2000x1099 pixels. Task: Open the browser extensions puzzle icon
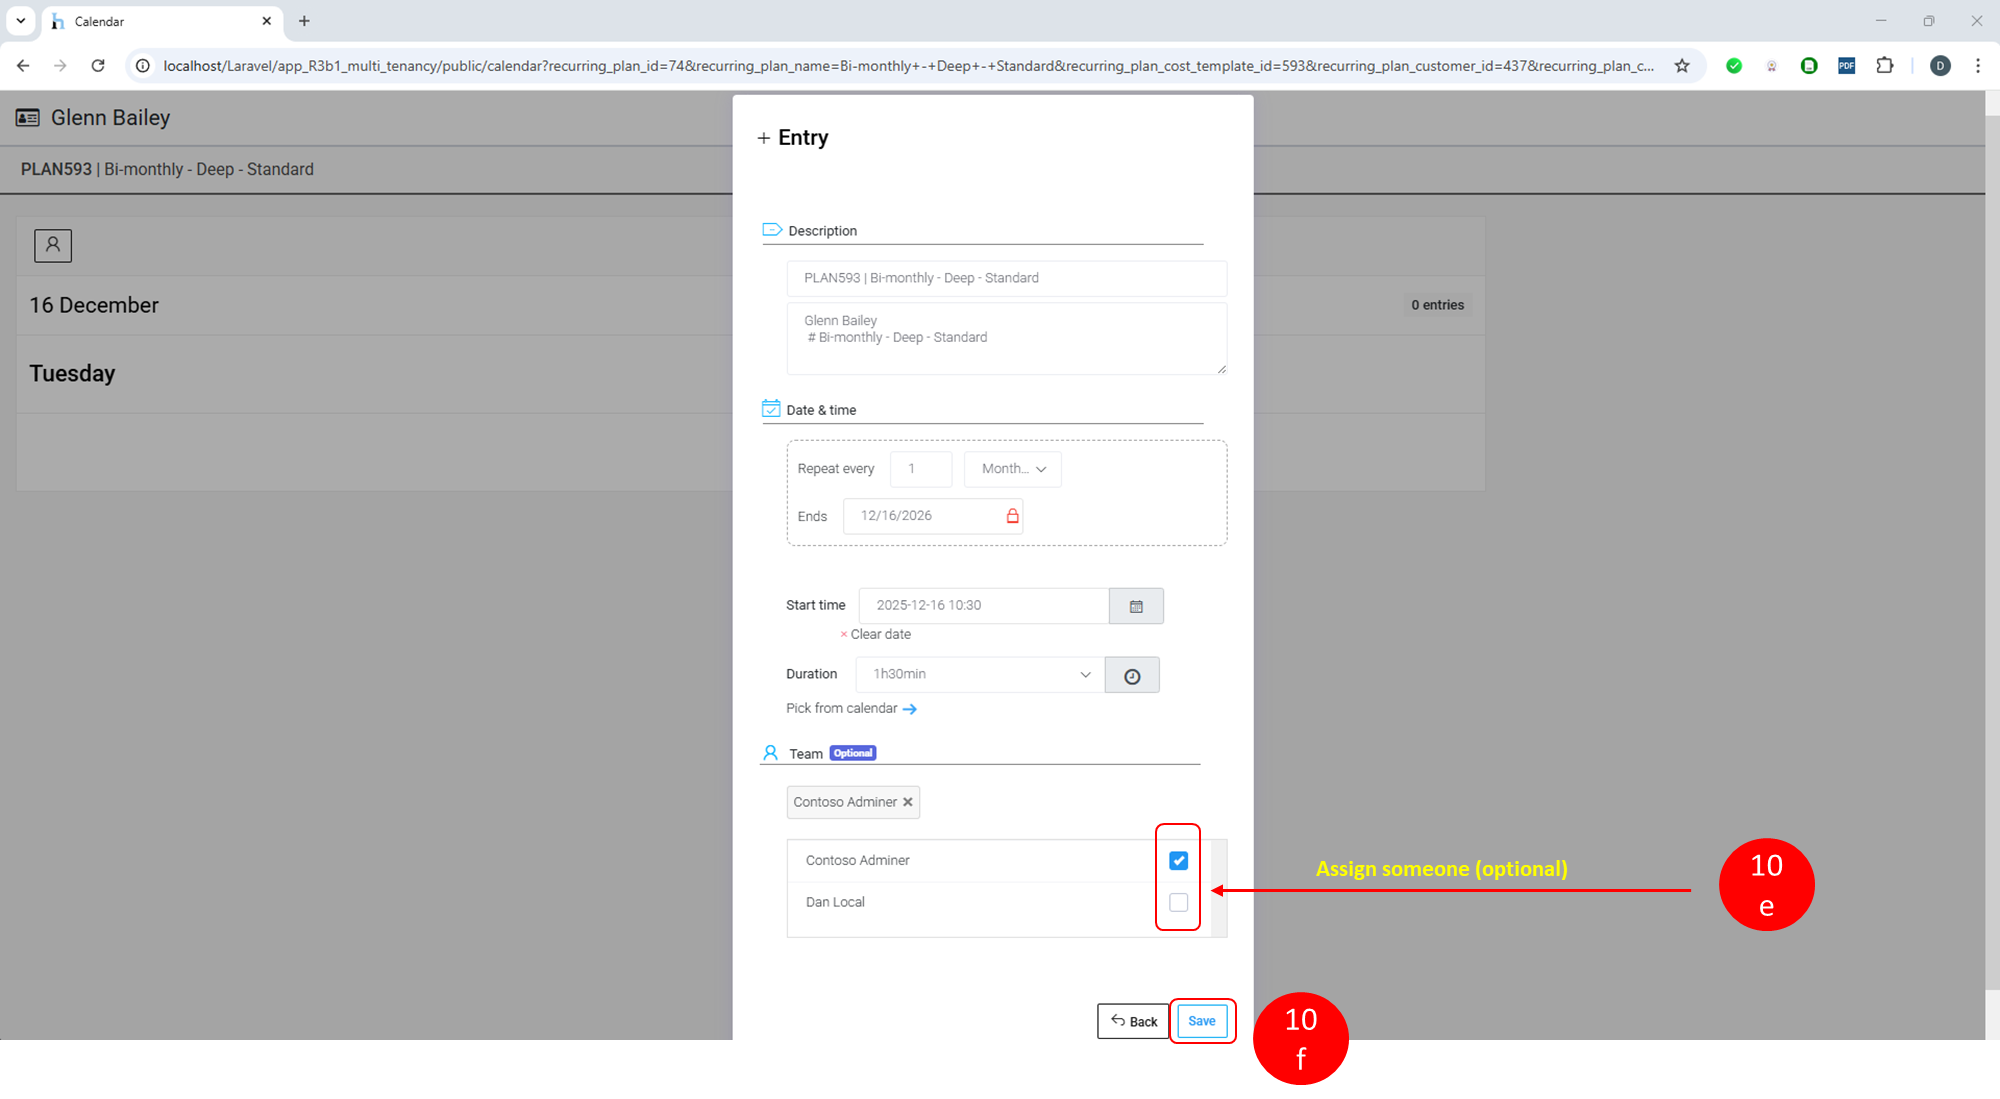(x=1885, y=66)
